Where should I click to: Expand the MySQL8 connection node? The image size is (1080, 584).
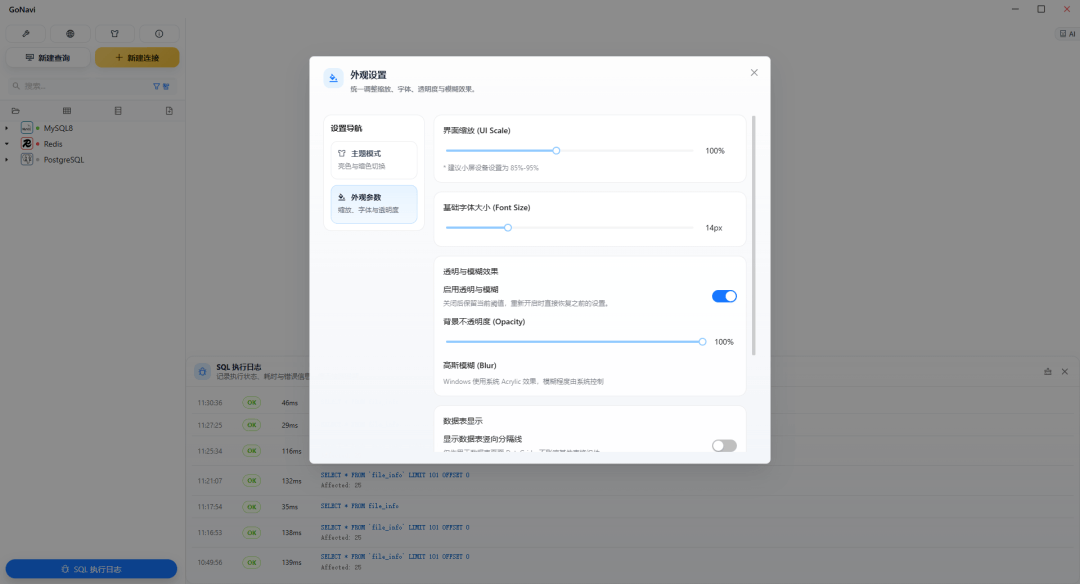[x=7, y=128]
